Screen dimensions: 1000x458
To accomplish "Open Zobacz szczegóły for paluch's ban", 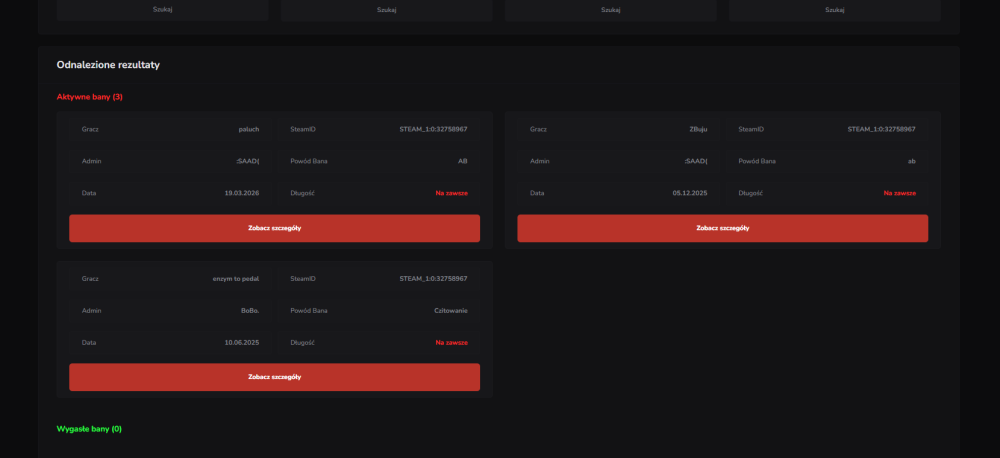I will coord(274,228).
